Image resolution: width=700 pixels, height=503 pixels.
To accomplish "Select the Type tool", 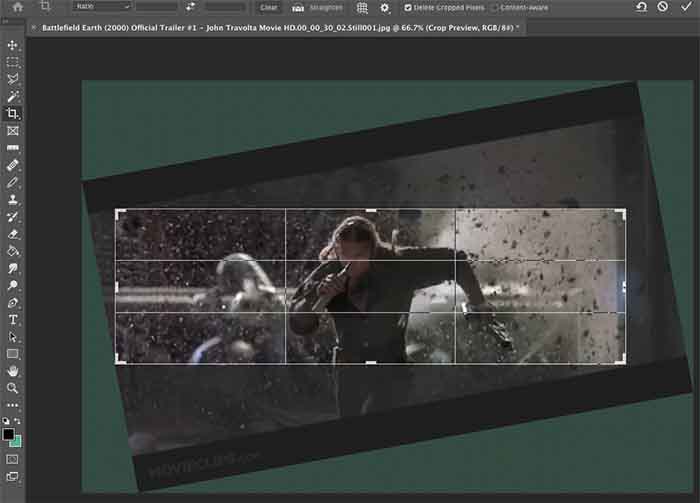I will 13,319.
